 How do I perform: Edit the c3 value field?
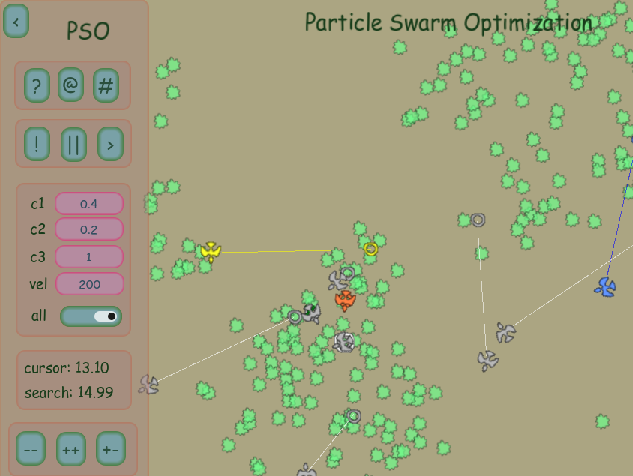[x=89, y=257]
